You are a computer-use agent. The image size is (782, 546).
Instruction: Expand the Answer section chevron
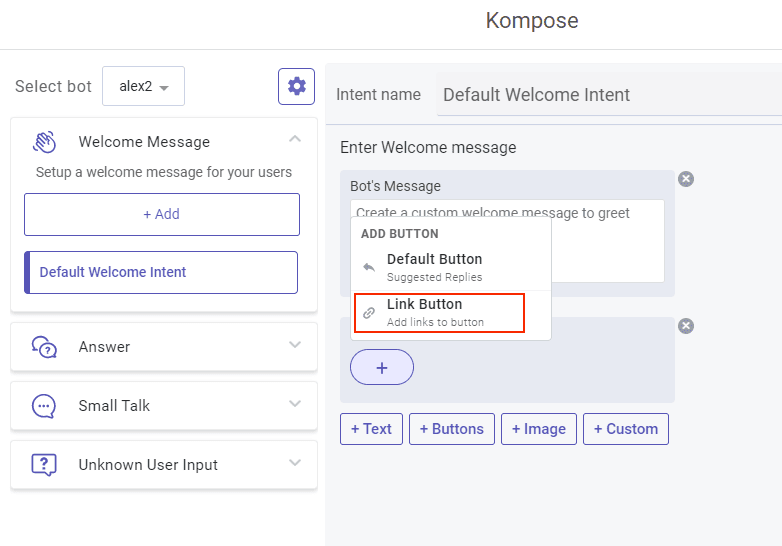(295, 345)
